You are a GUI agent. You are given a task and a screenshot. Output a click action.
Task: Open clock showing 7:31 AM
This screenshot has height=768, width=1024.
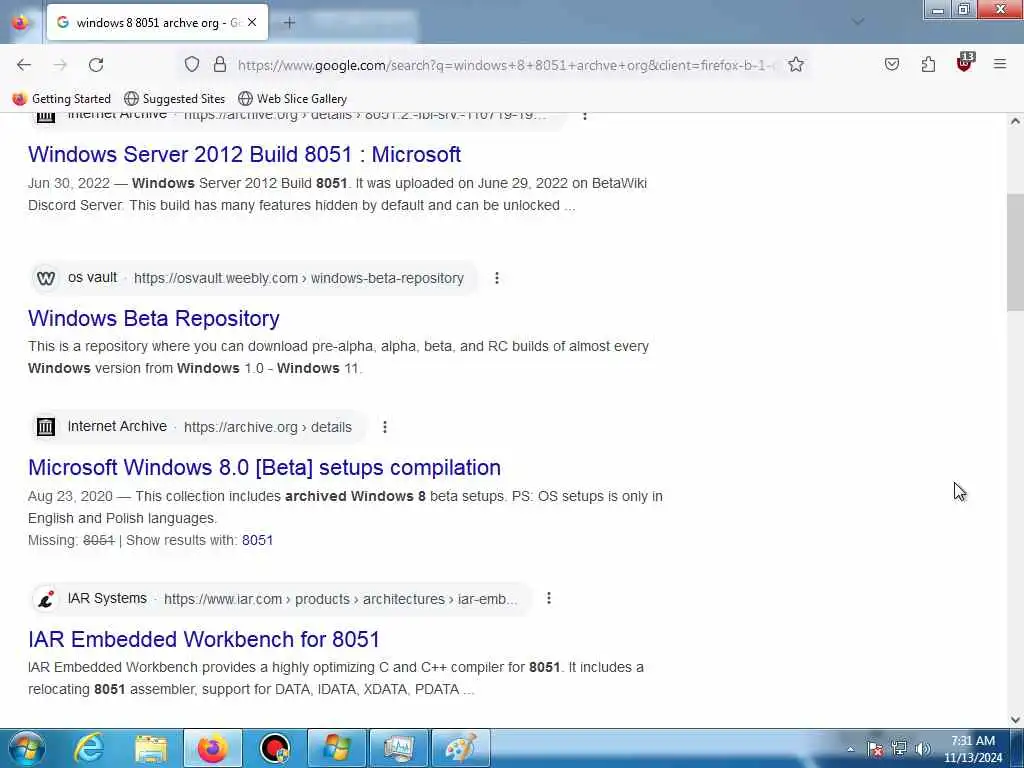click(973, 749)
